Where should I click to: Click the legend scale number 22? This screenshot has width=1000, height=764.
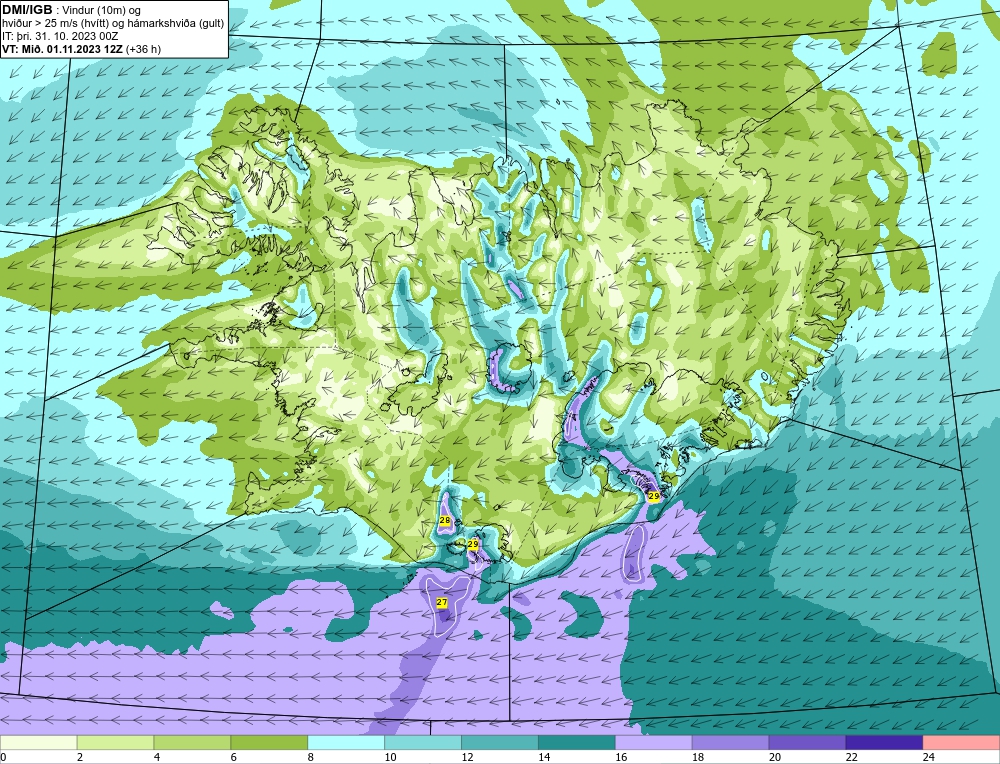(851, 757)
